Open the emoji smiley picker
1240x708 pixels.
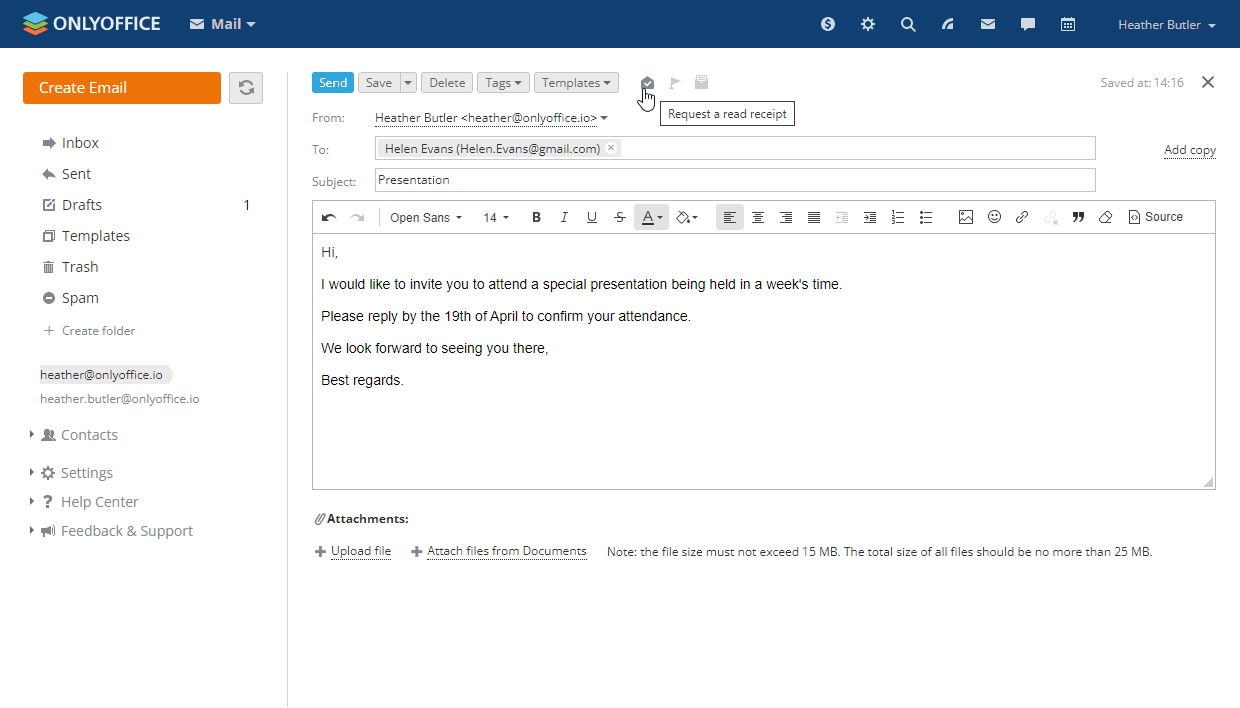994,217
